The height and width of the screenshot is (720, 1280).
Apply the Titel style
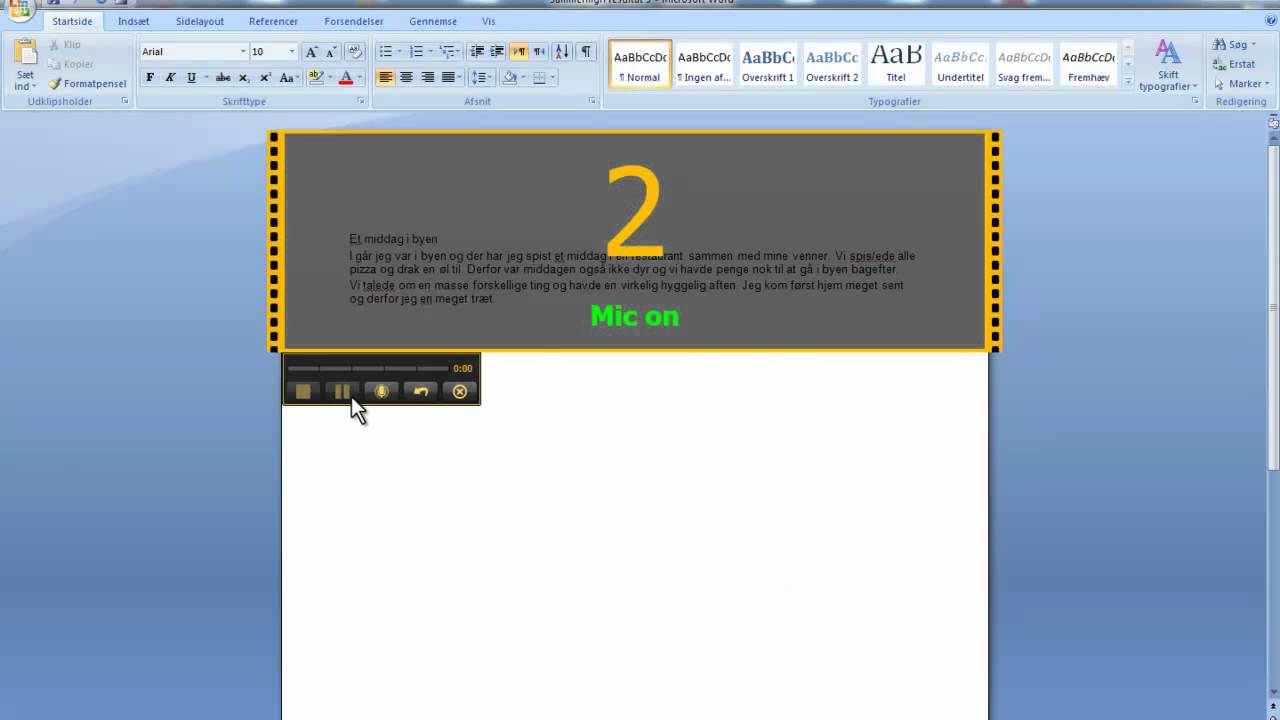pyautogui.click(x=896, y=65)
